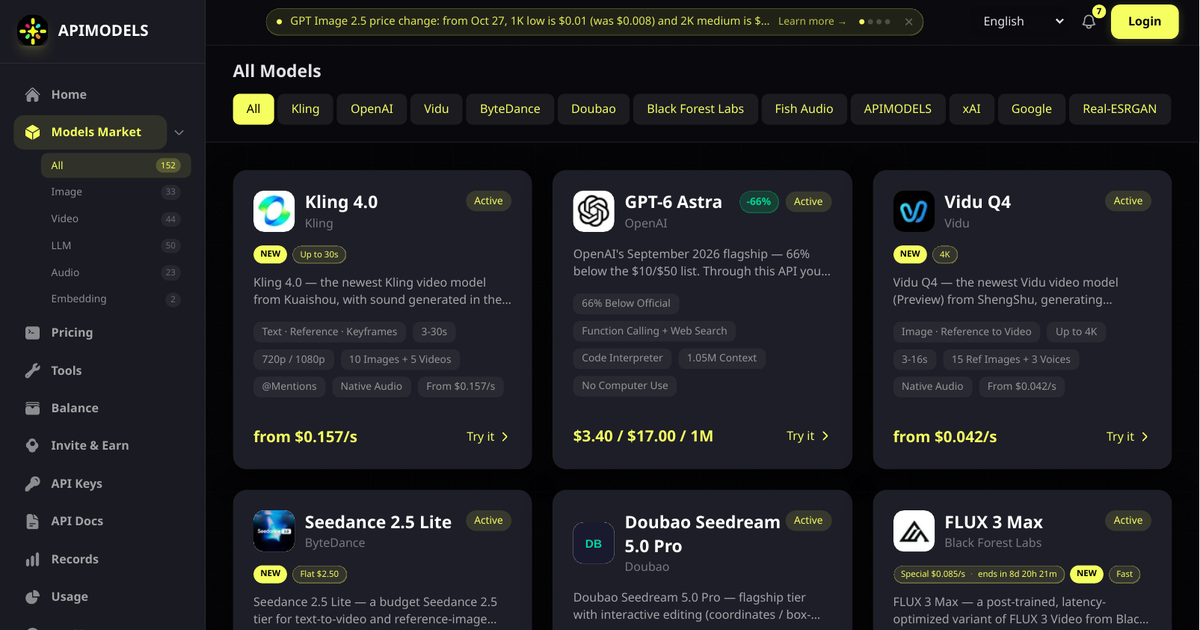Screen dimensions: 1200x630
Task: Select All category in sidebar
Action: (115, 165)
